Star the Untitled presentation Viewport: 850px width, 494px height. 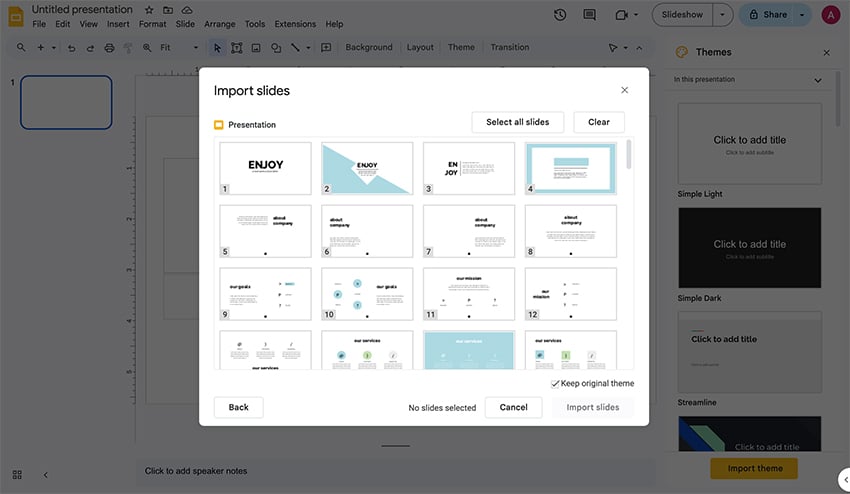[149, 10]
